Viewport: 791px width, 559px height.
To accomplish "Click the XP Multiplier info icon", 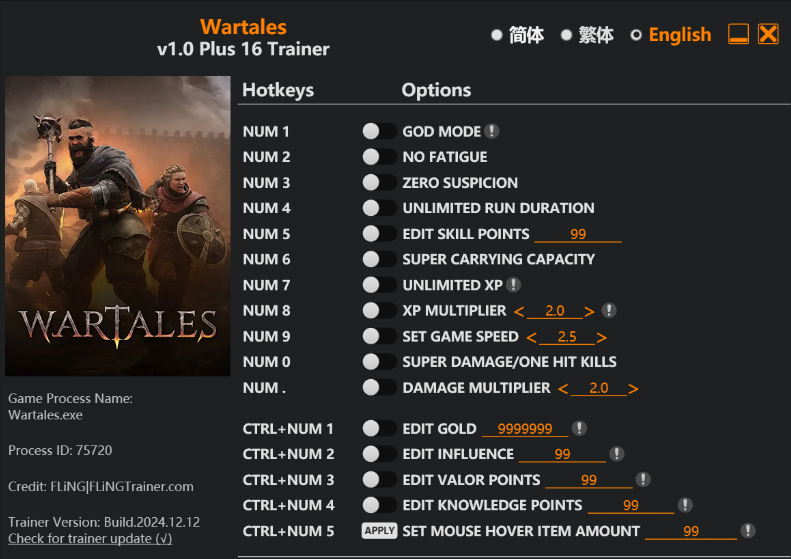I will (x=609, y=311).
